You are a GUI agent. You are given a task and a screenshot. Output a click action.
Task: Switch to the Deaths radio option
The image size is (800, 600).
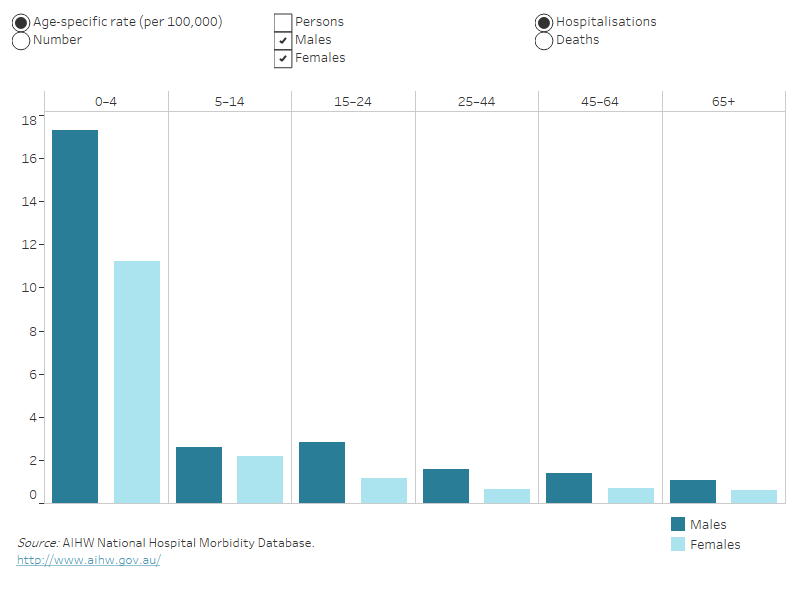click(544, 40)
